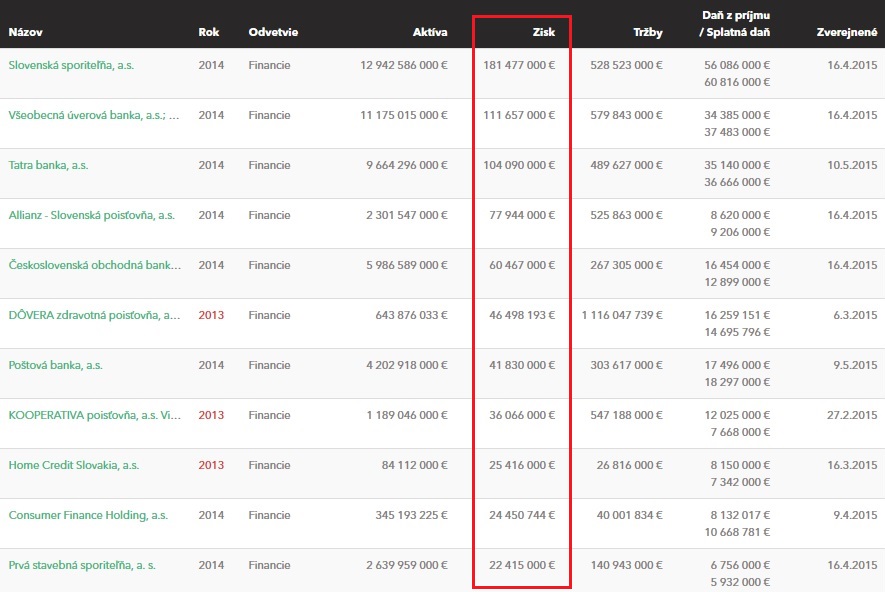This screenshot has height=592, width=885.
Task: Select profit value 41 830 000 €
Action: coord(522,365)
